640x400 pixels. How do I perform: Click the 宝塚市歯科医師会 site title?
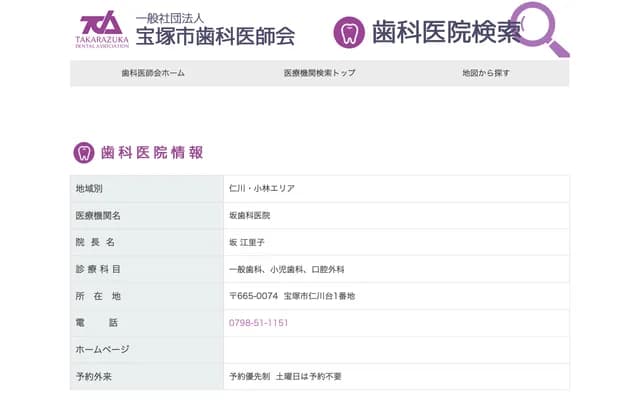coord(215,38)
